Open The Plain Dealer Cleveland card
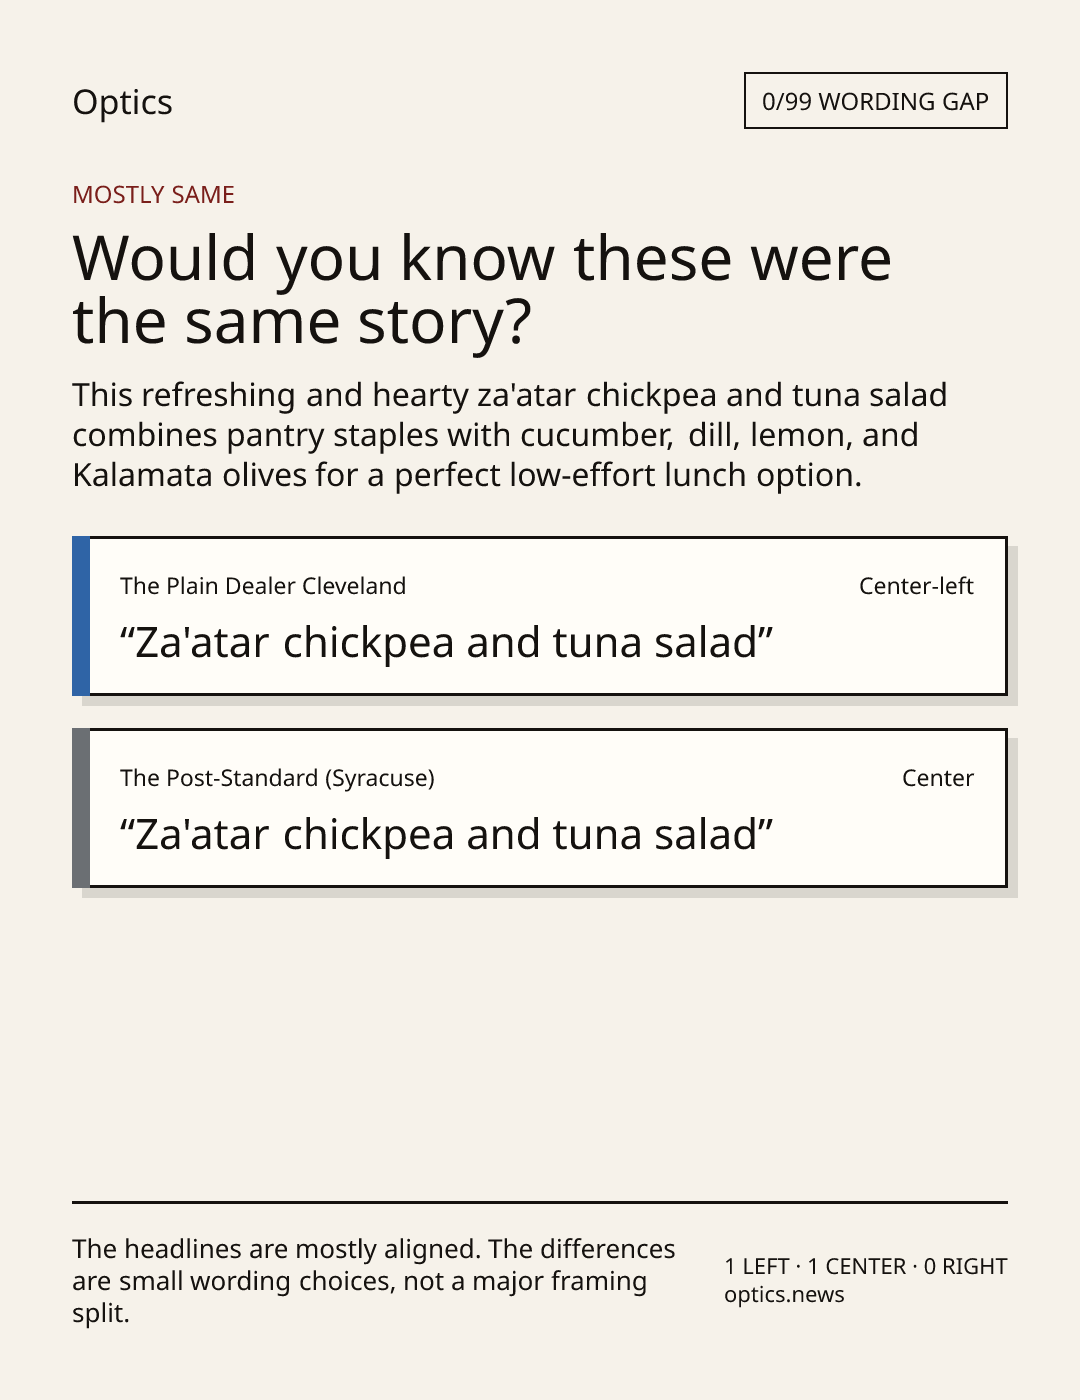The height and width of the screenshot is (1400, 1080). coord(539,616)
